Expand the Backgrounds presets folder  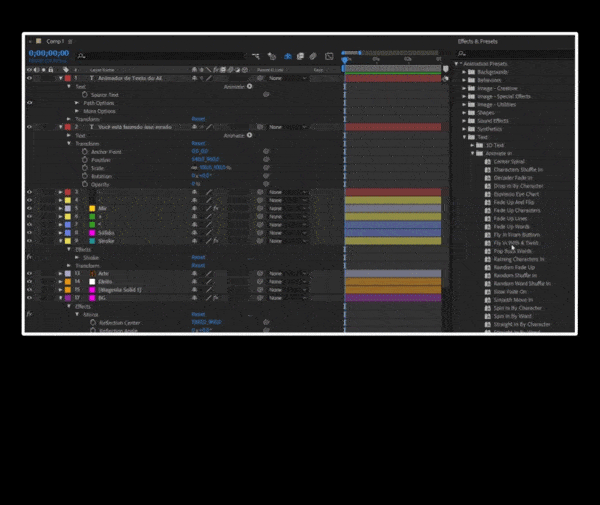click(464, 72)
